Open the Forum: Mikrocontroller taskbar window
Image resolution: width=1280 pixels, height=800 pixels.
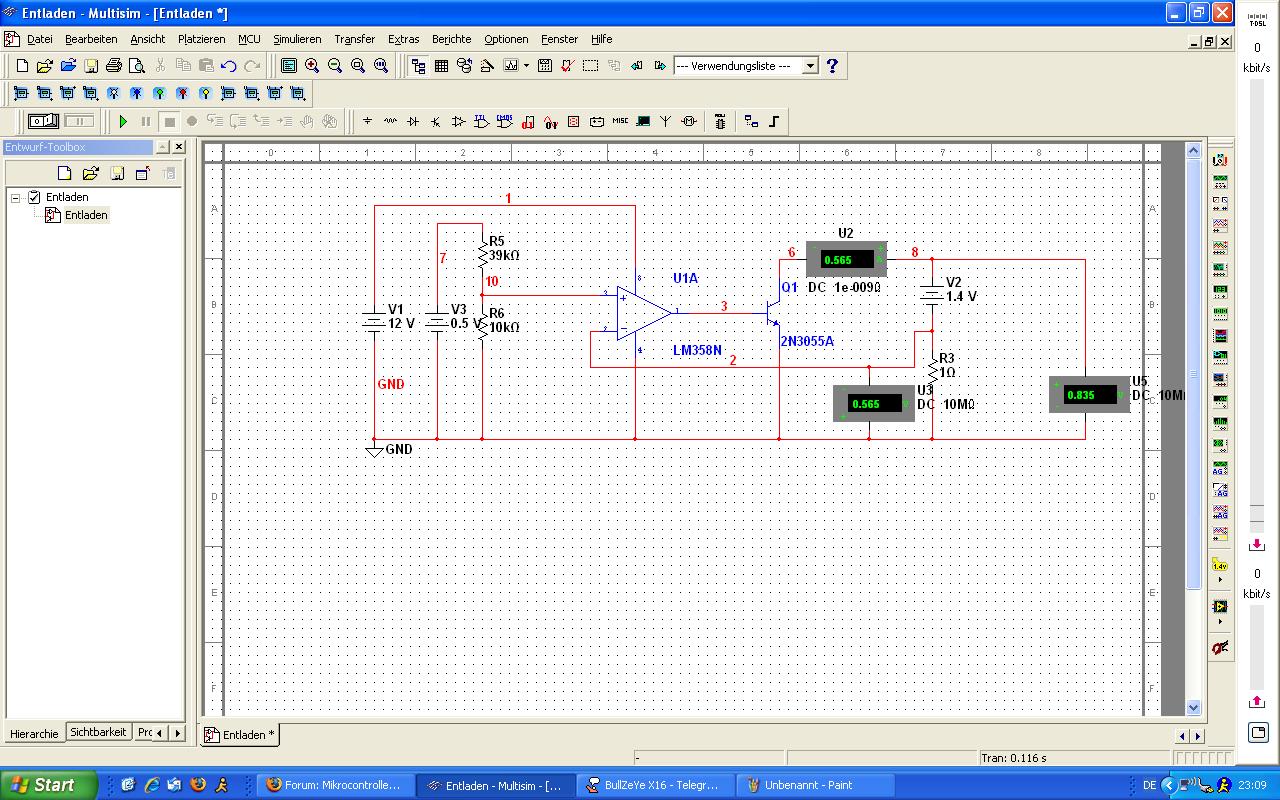[335, 785]
